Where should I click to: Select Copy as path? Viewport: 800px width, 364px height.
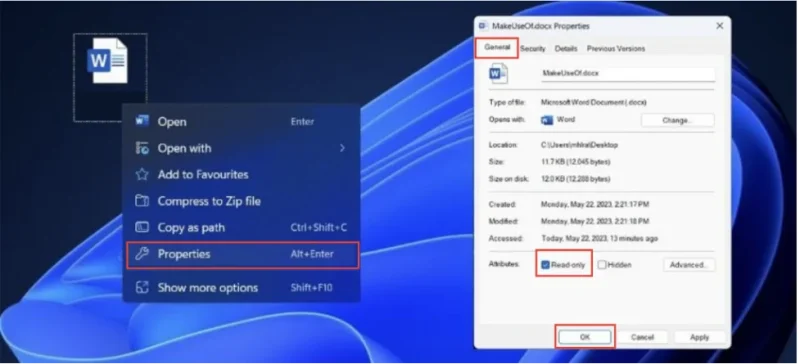coord(242,228)
